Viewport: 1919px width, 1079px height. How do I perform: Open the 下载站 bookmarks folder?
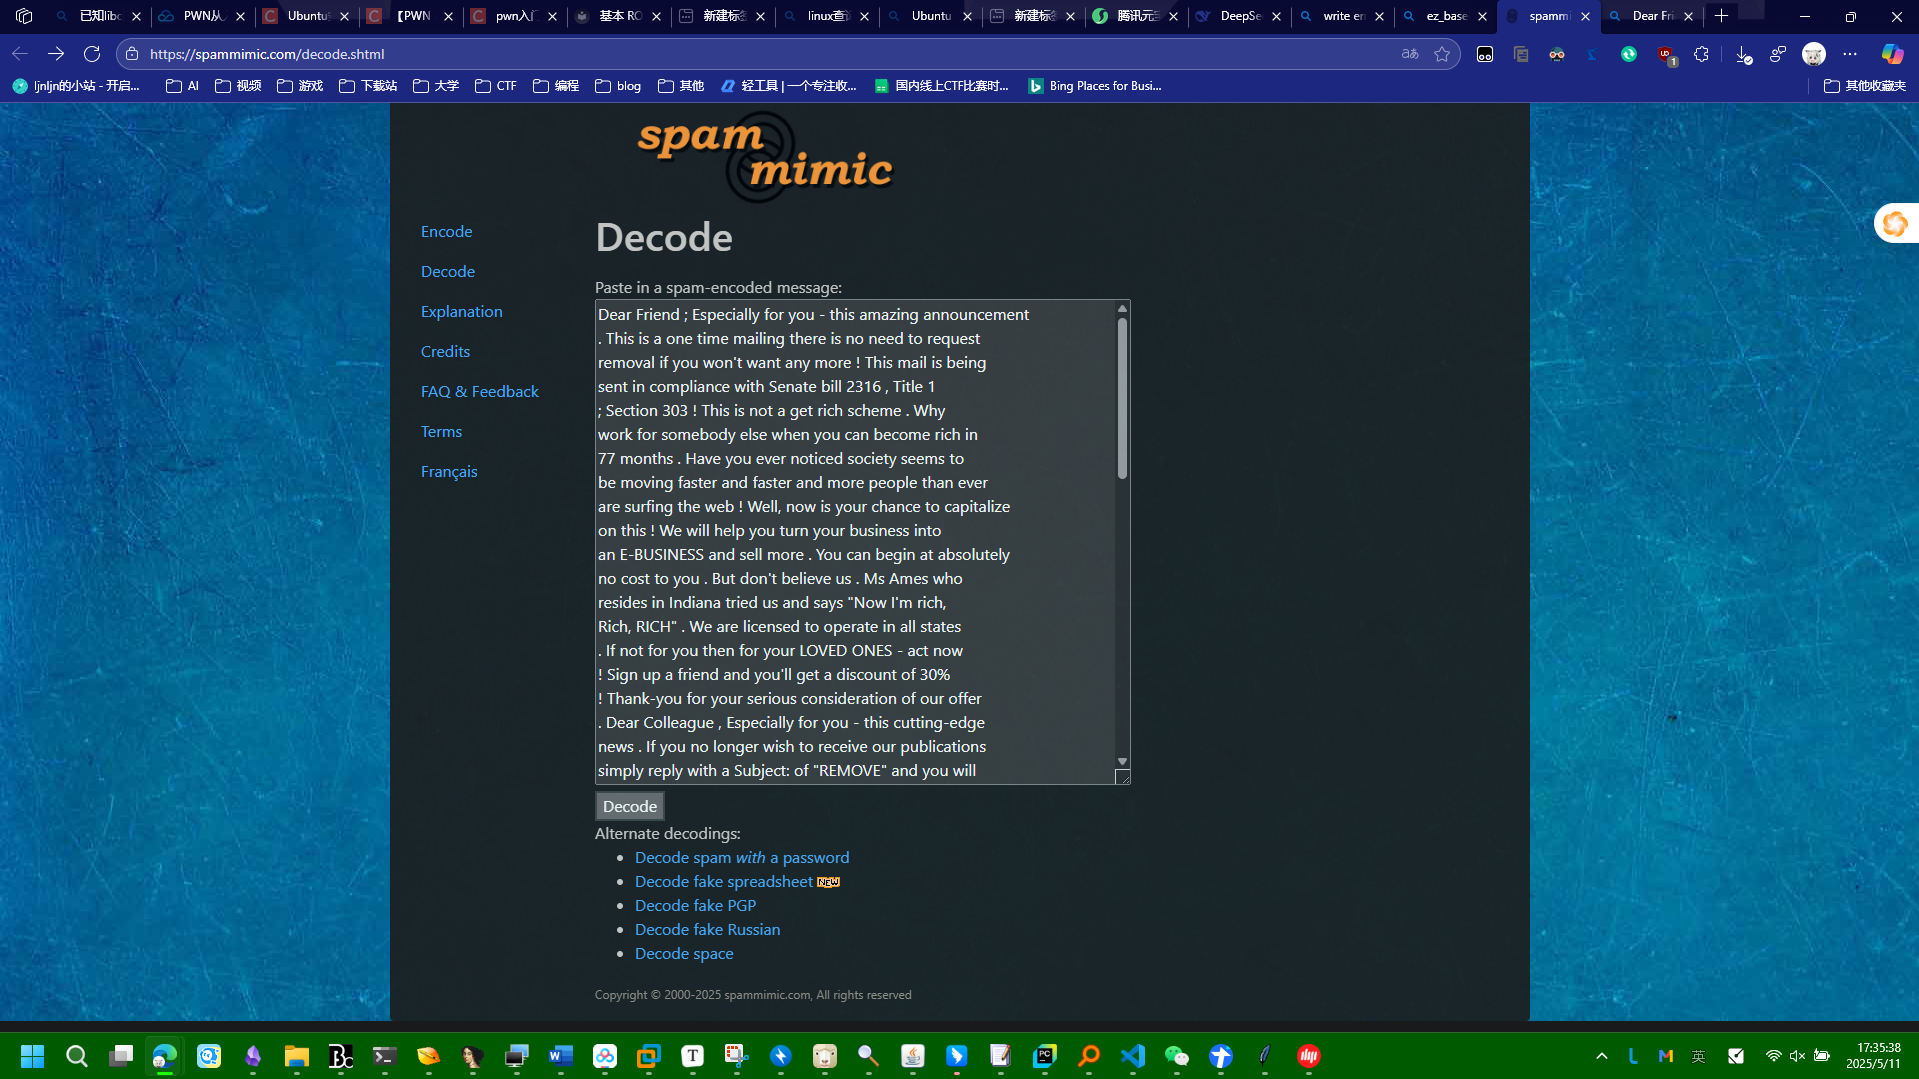tap(368, 86)
